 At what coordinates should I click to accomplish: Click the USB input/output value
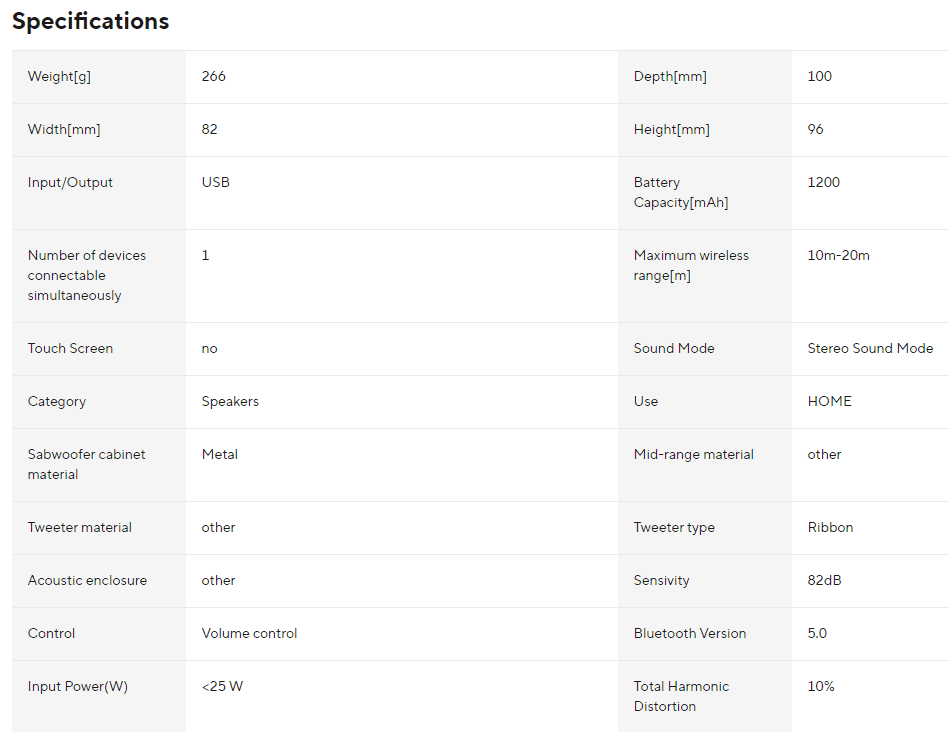215,182
